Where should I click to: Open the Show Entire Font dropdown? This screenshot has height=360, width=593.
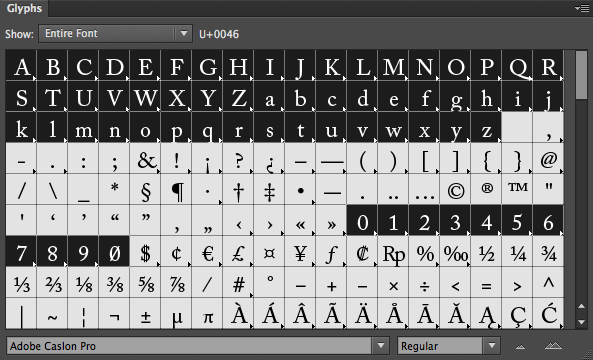(115, 34)
